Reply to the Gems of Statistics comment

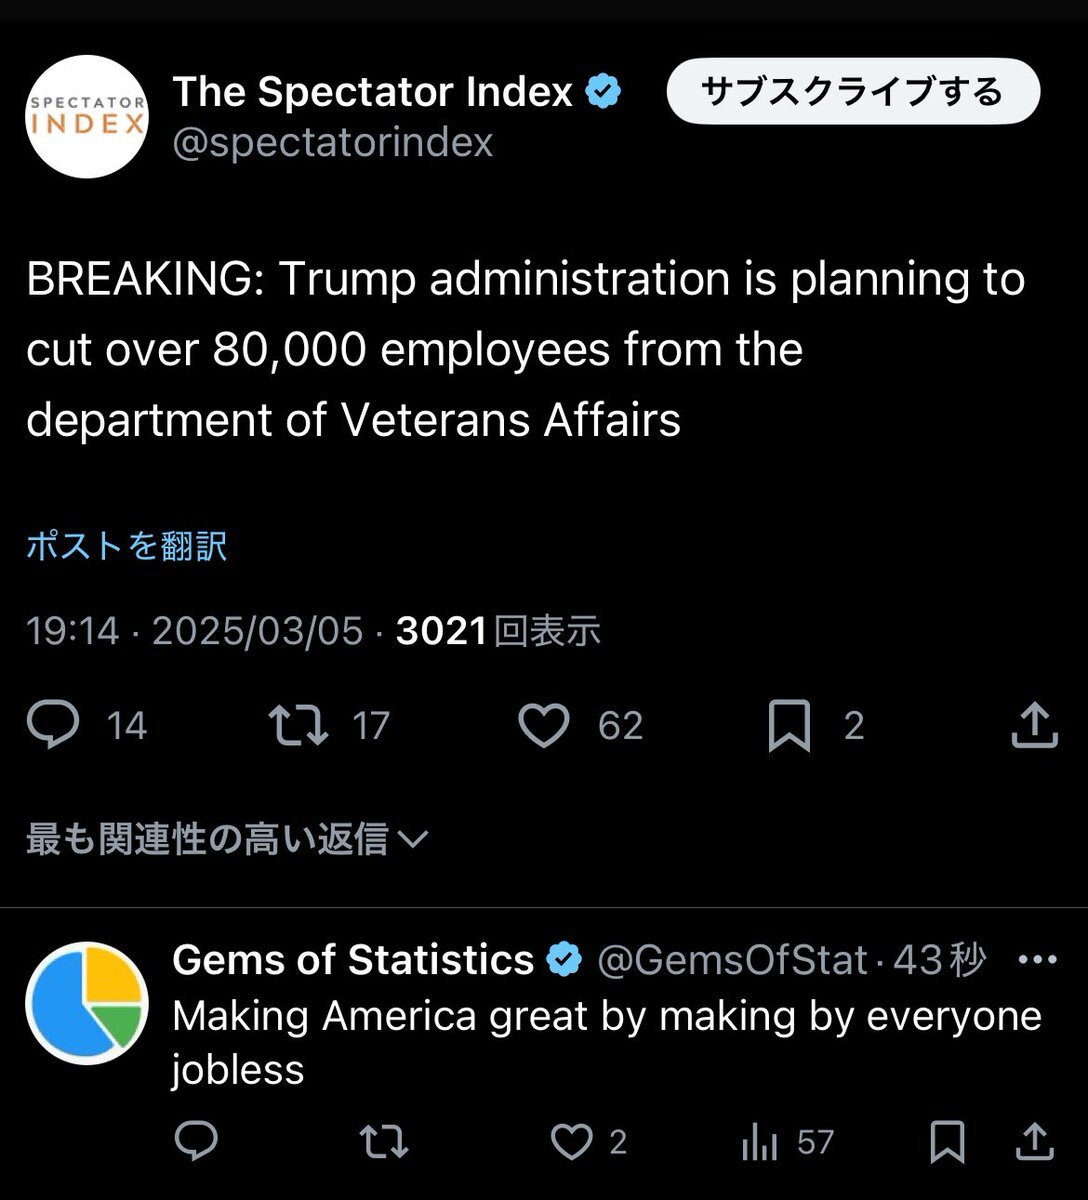tap(196, 1141)
